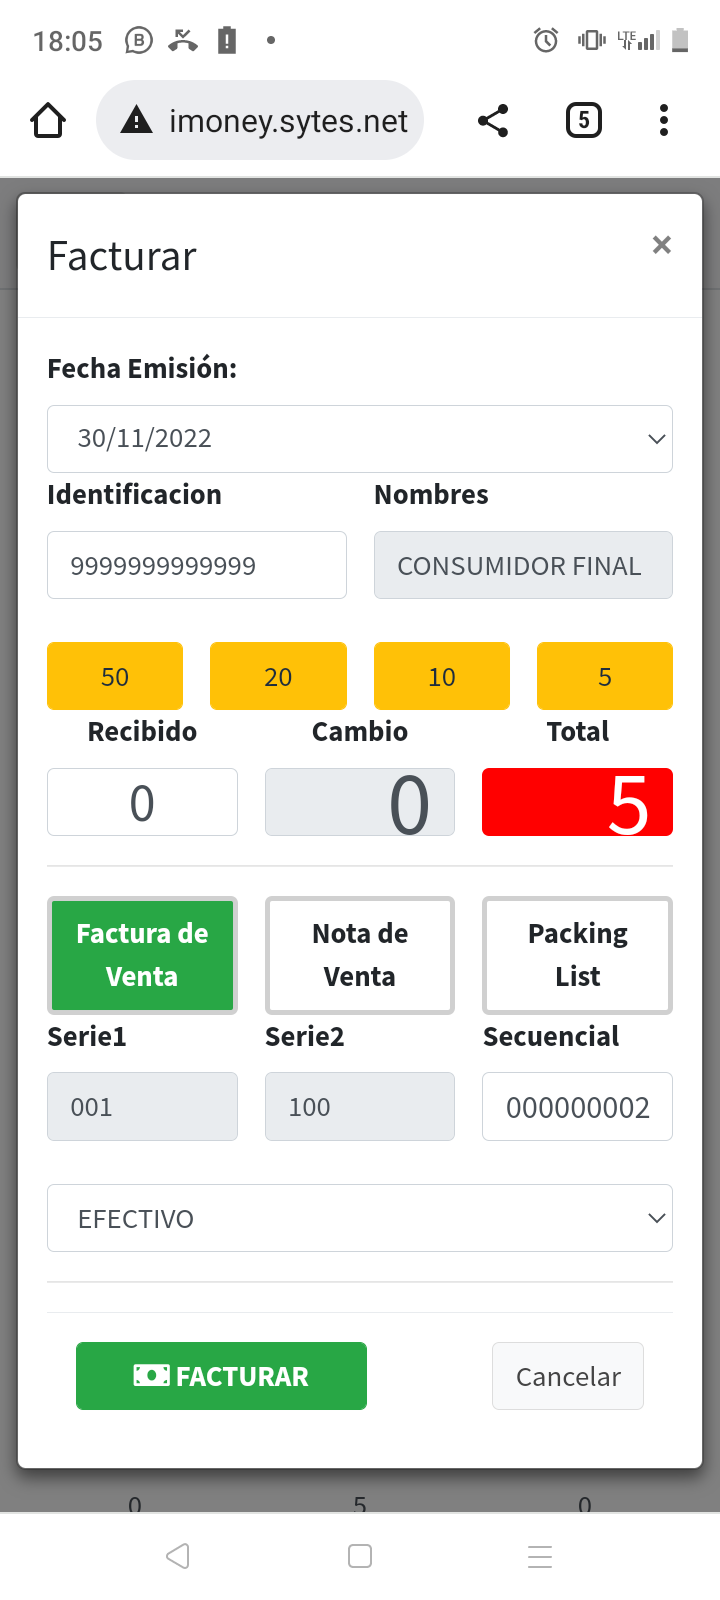The height and width of the screenshot is (1600, 720).
Task: Open the tab switcher showing 5 tabs
Action: pos(584,121)
